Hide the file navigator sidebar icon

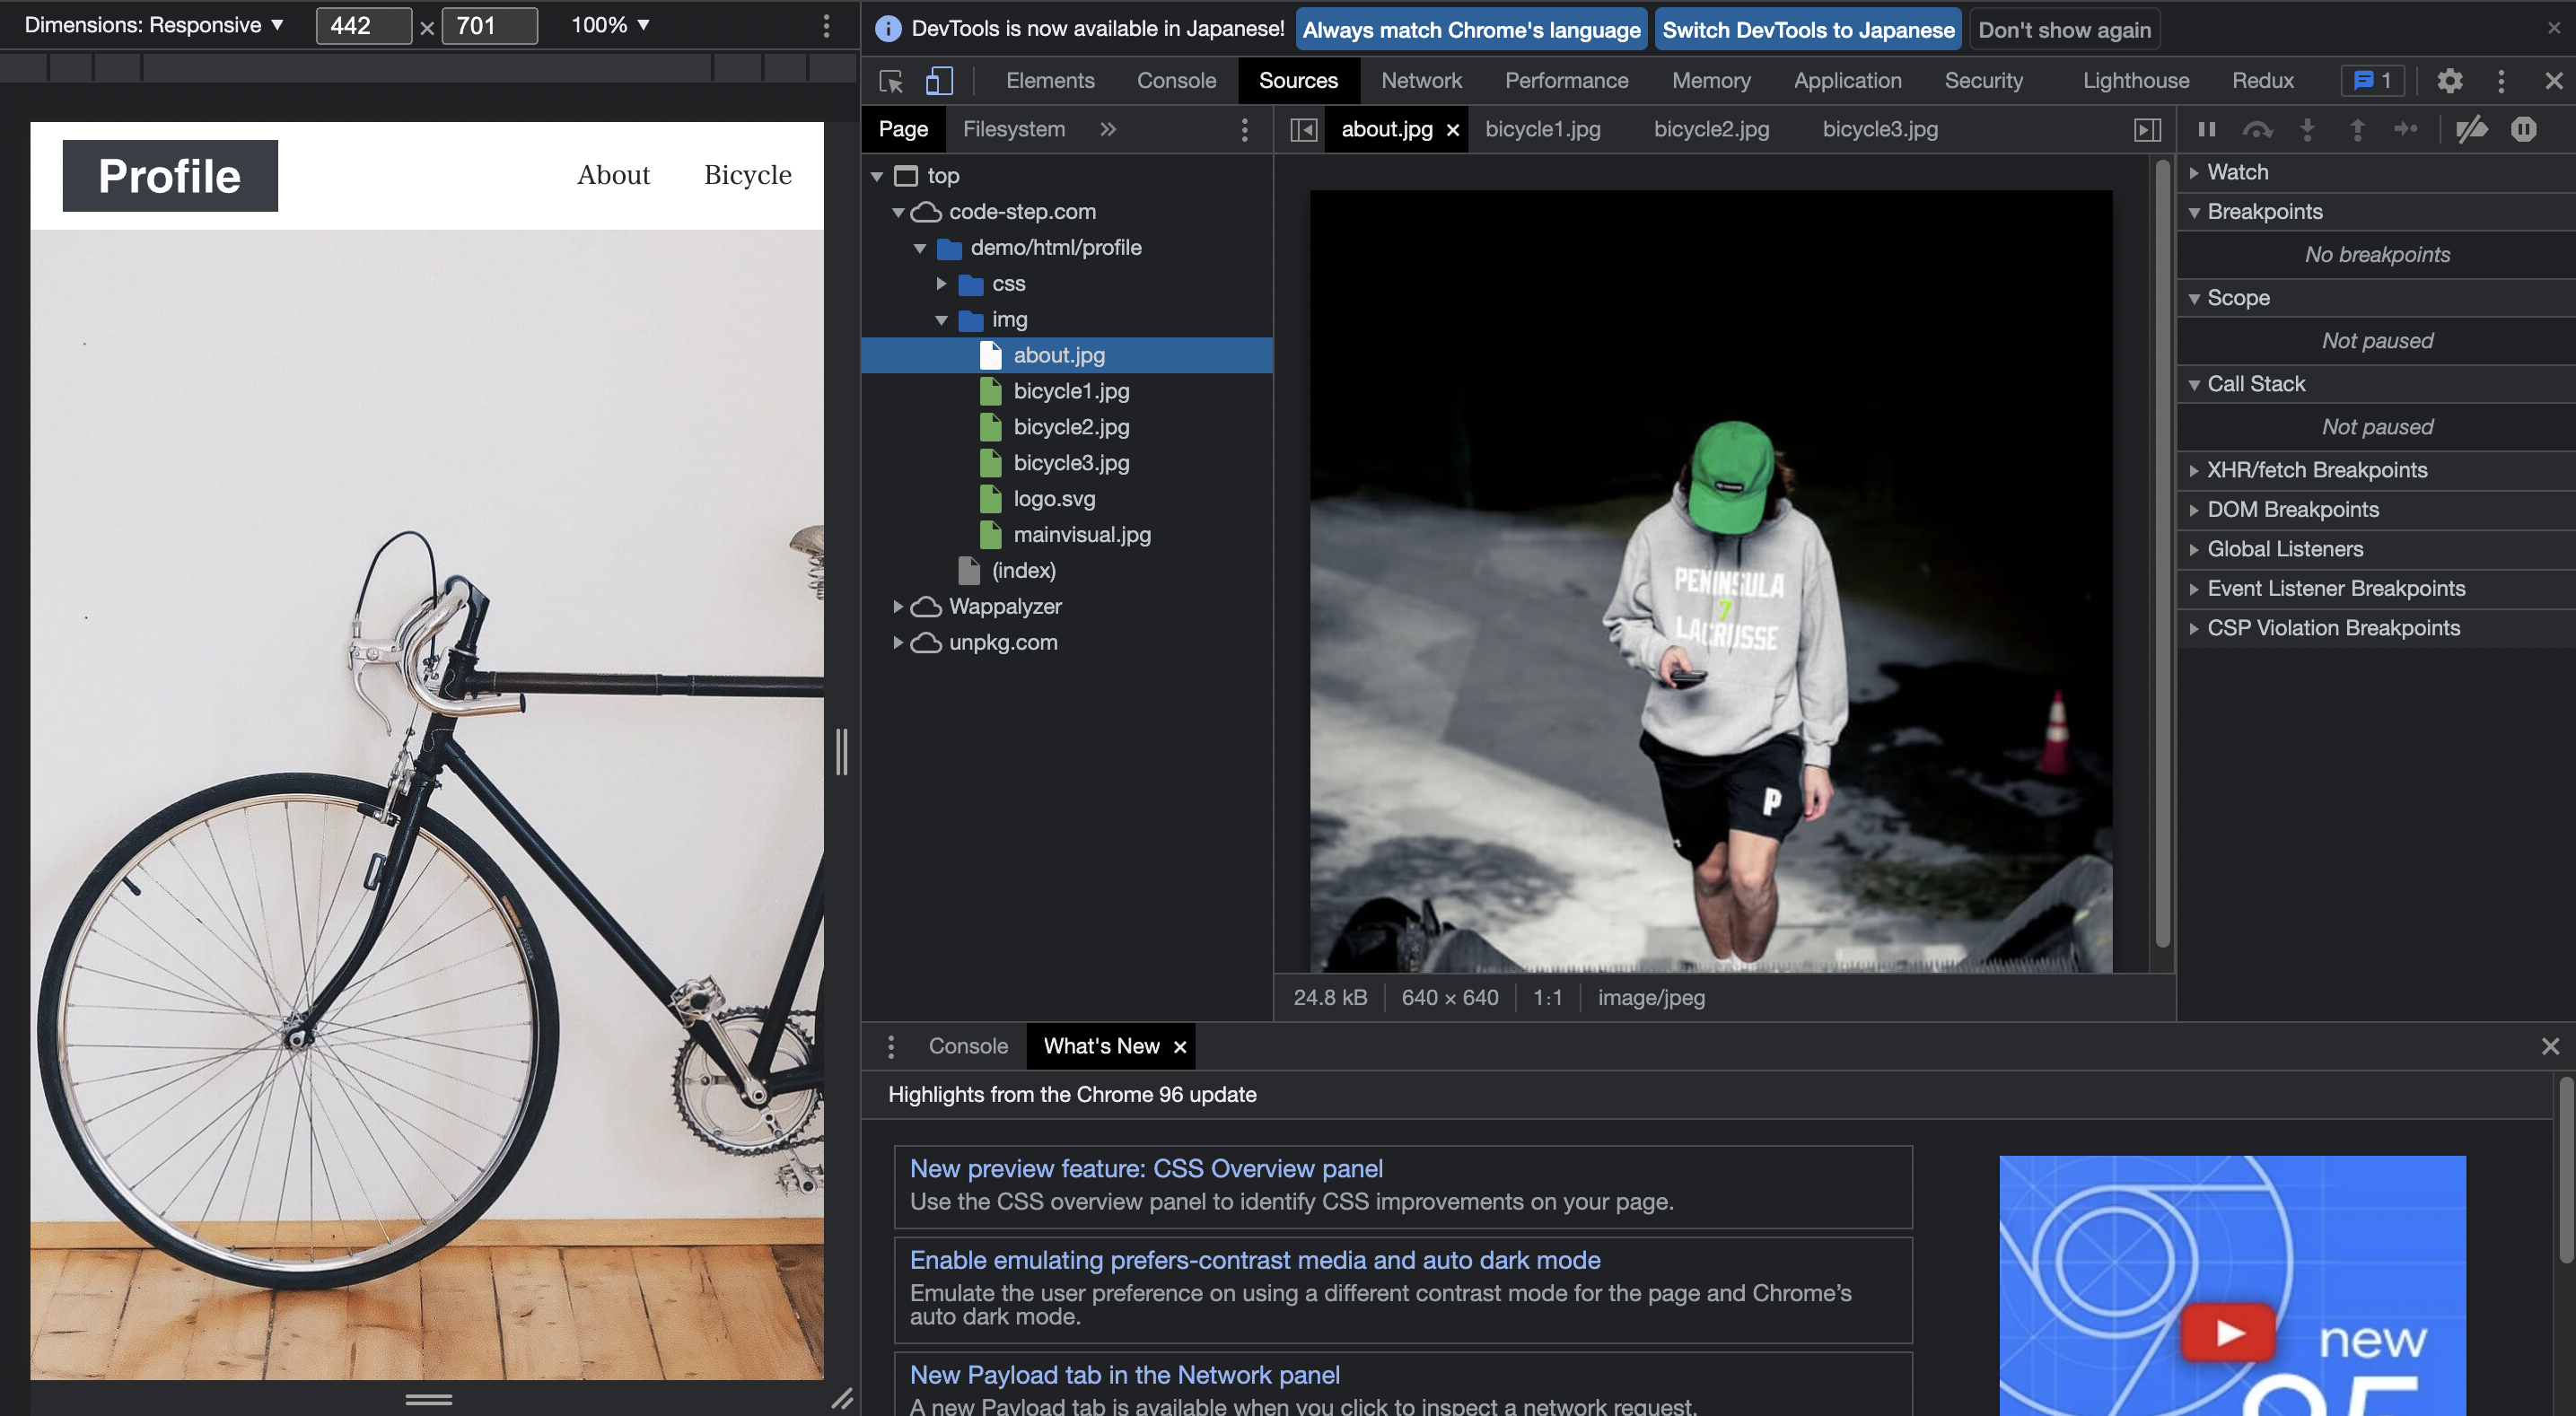tap(1303, 130)
